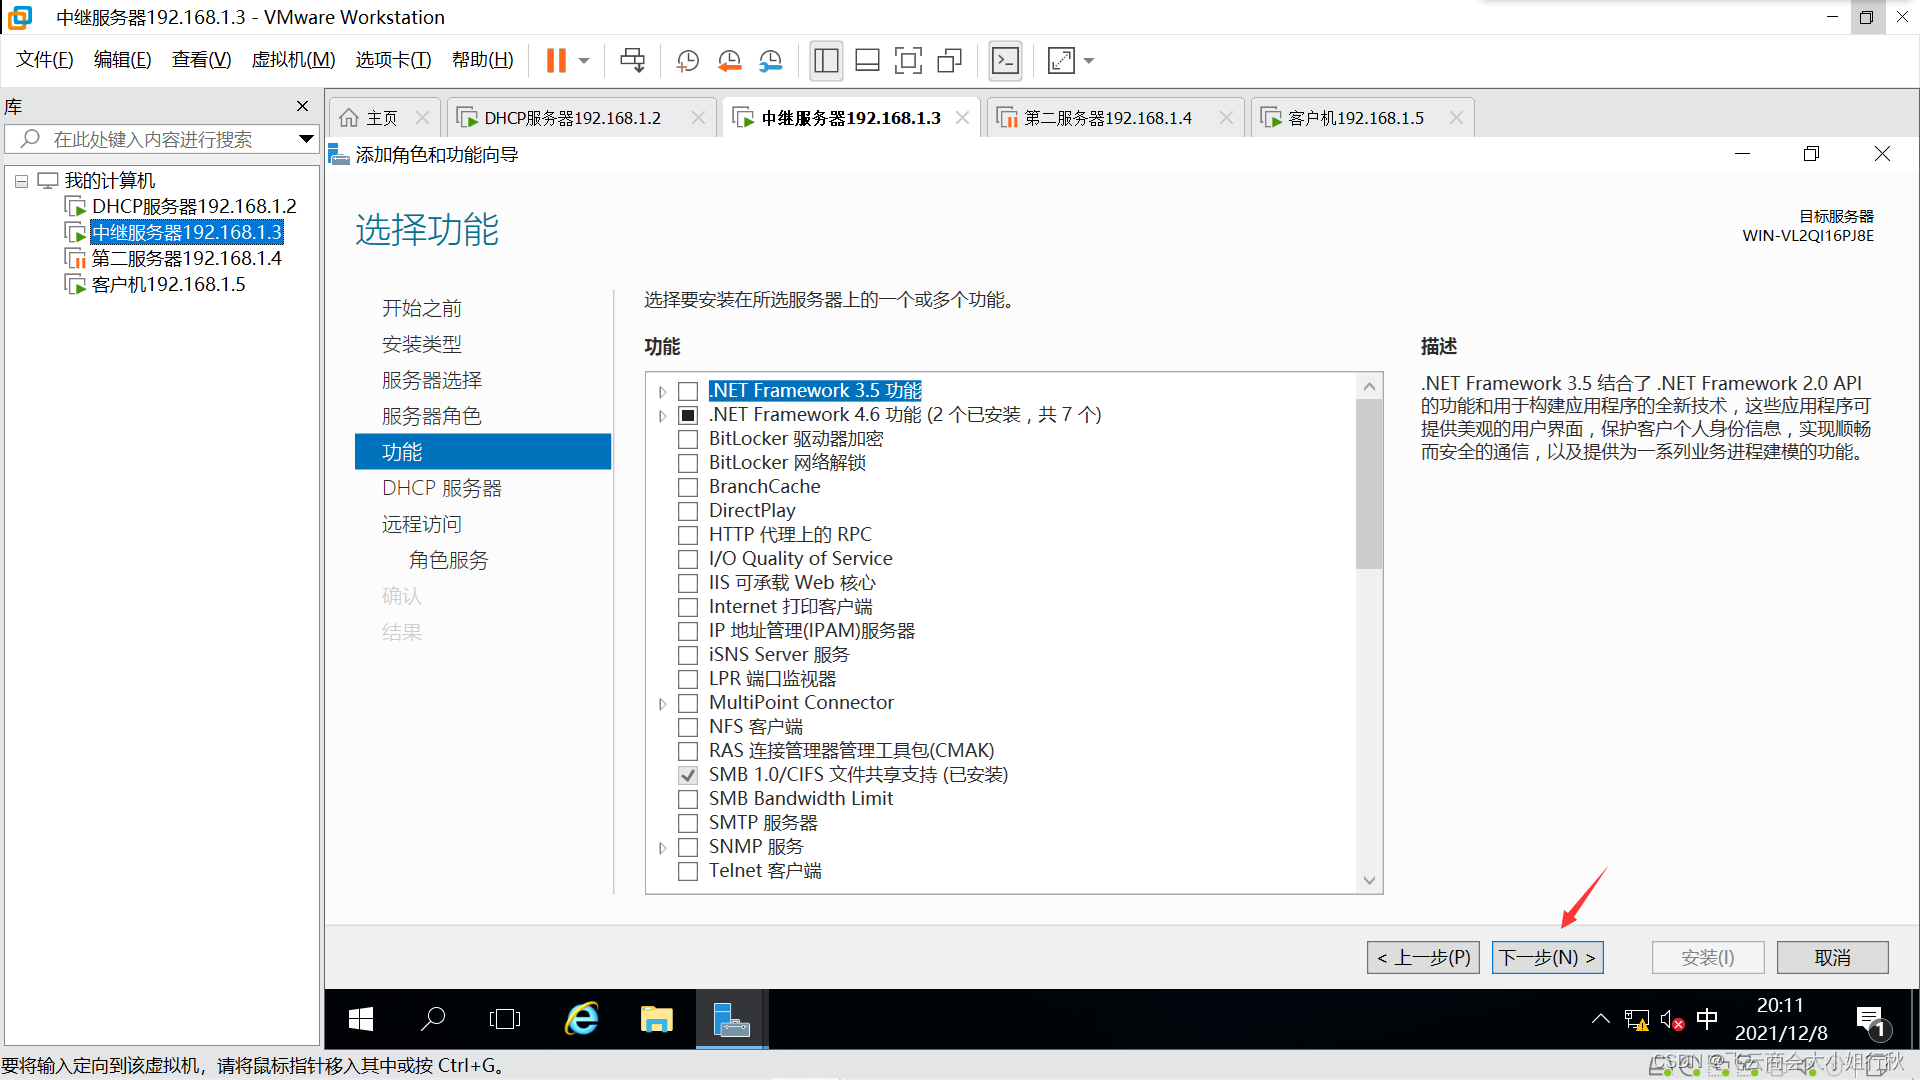The height and width of the screenshot is (1080, 1920).
Task: Click the features list scrollbar down arrow
Action: tap(1369, 881)
